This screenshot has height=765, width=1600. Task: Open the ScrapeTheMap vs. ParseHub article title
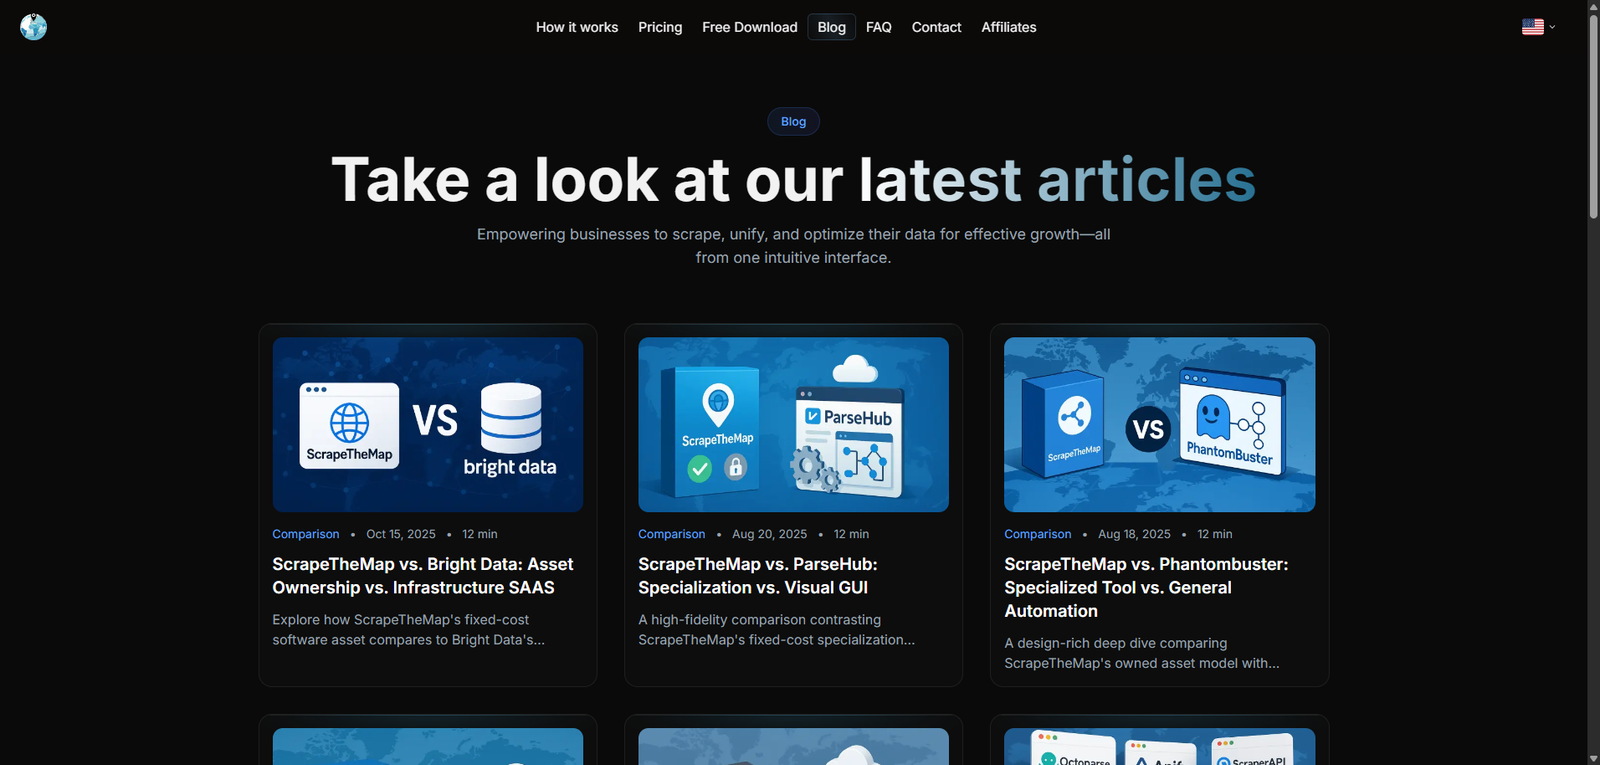click(x=757, y=576)
